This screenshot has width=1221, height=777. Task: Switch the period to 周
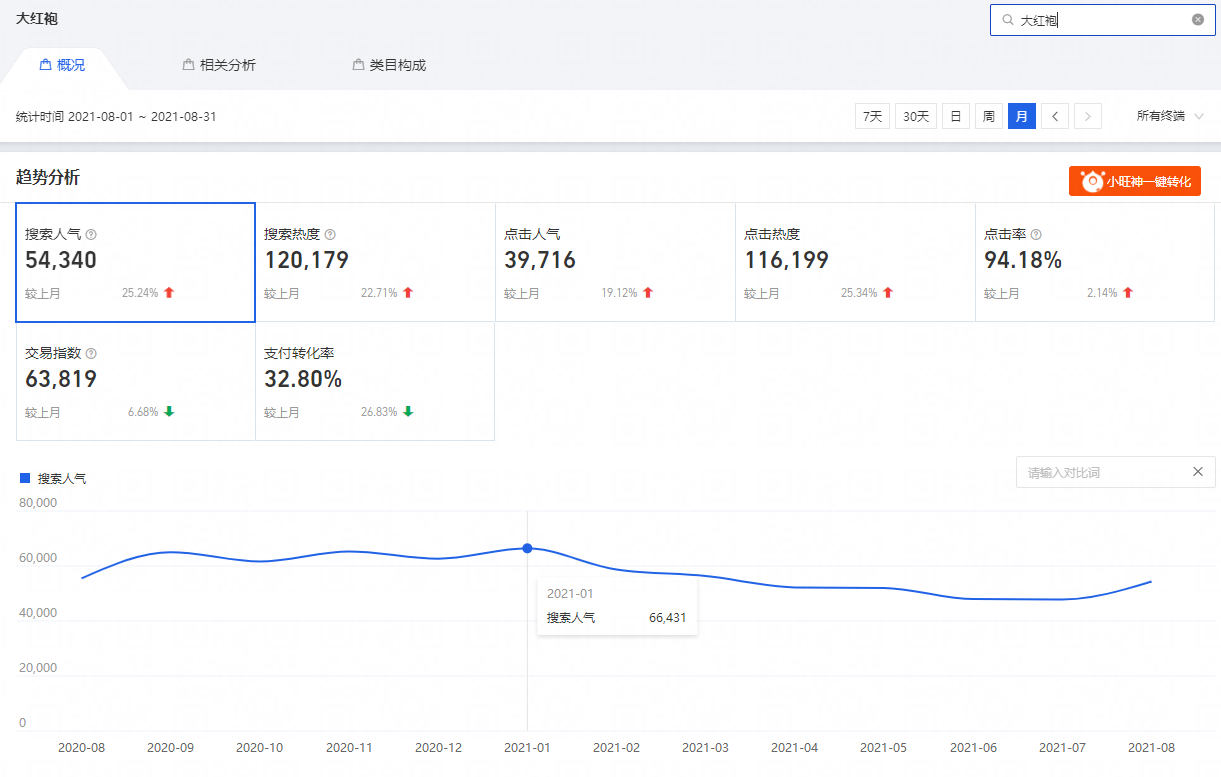pyautogui.click(x=988, y=116)
